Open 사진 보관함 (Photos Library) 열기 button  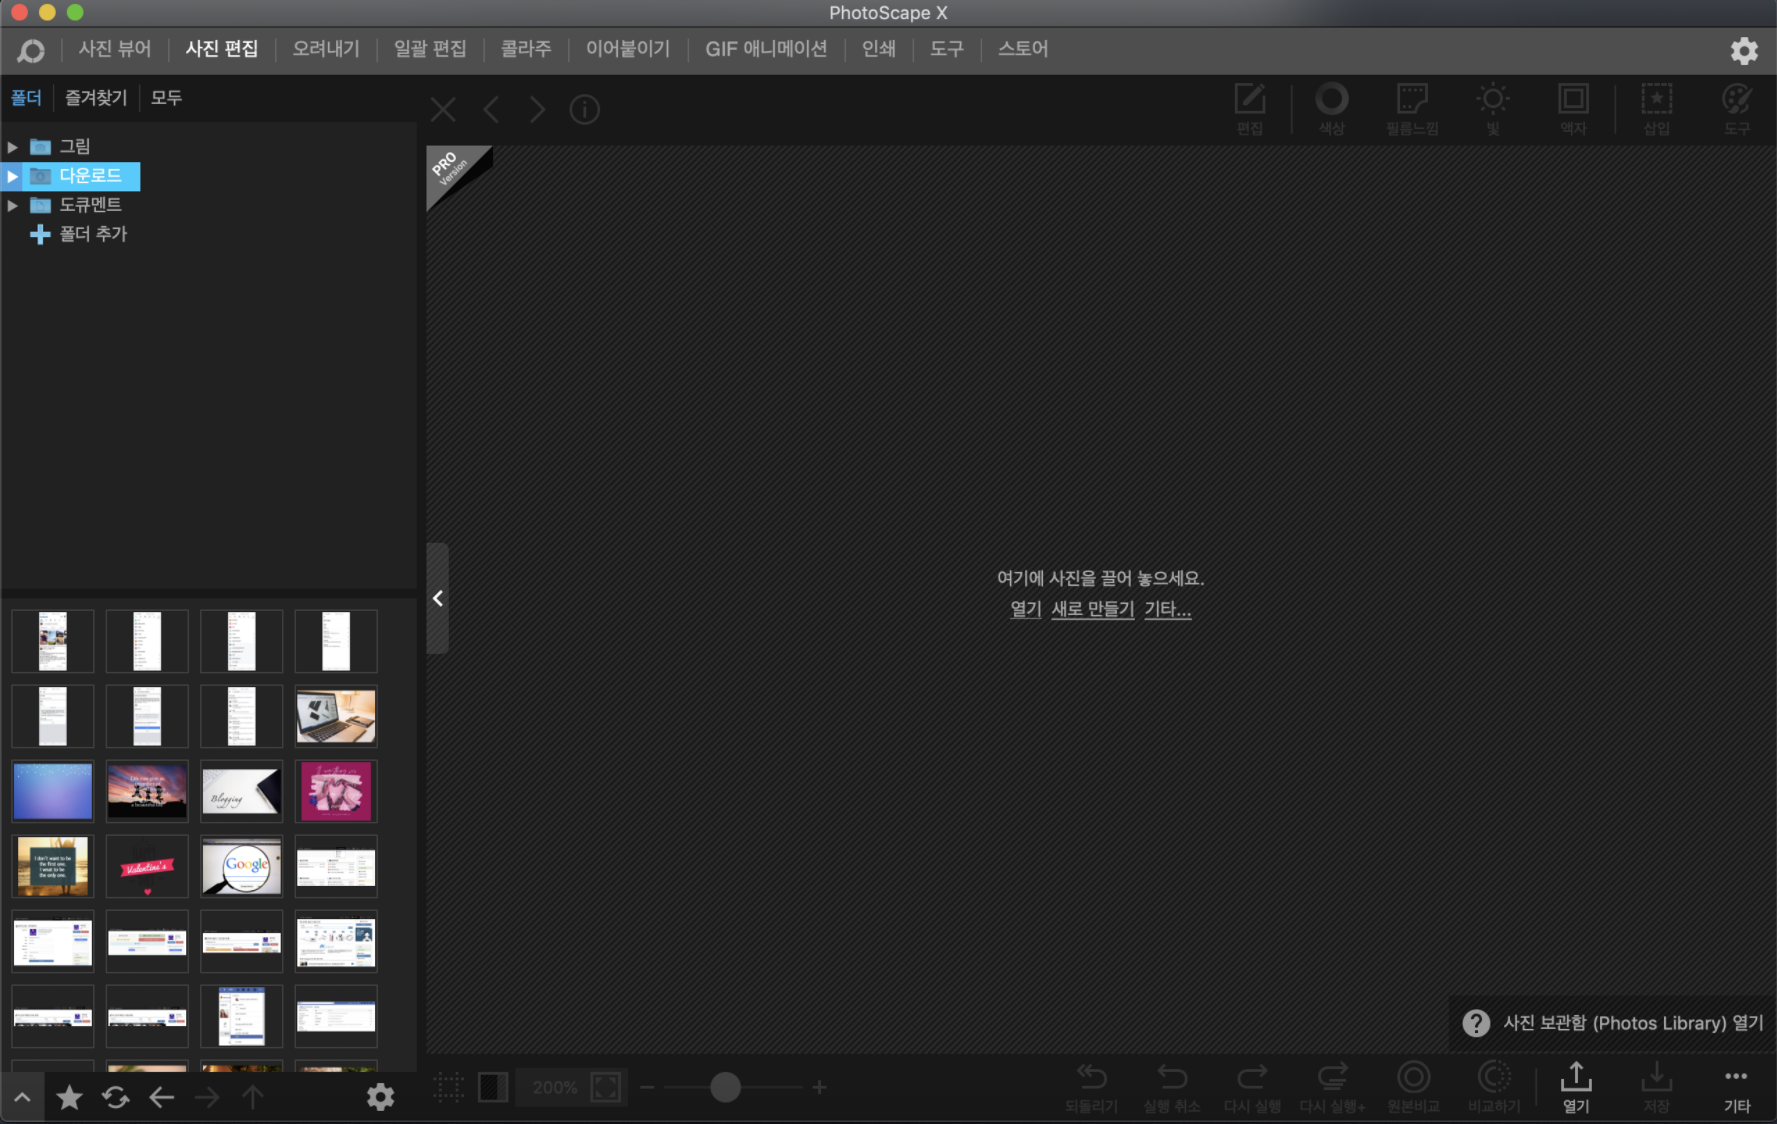(x=1613, y=1023)
